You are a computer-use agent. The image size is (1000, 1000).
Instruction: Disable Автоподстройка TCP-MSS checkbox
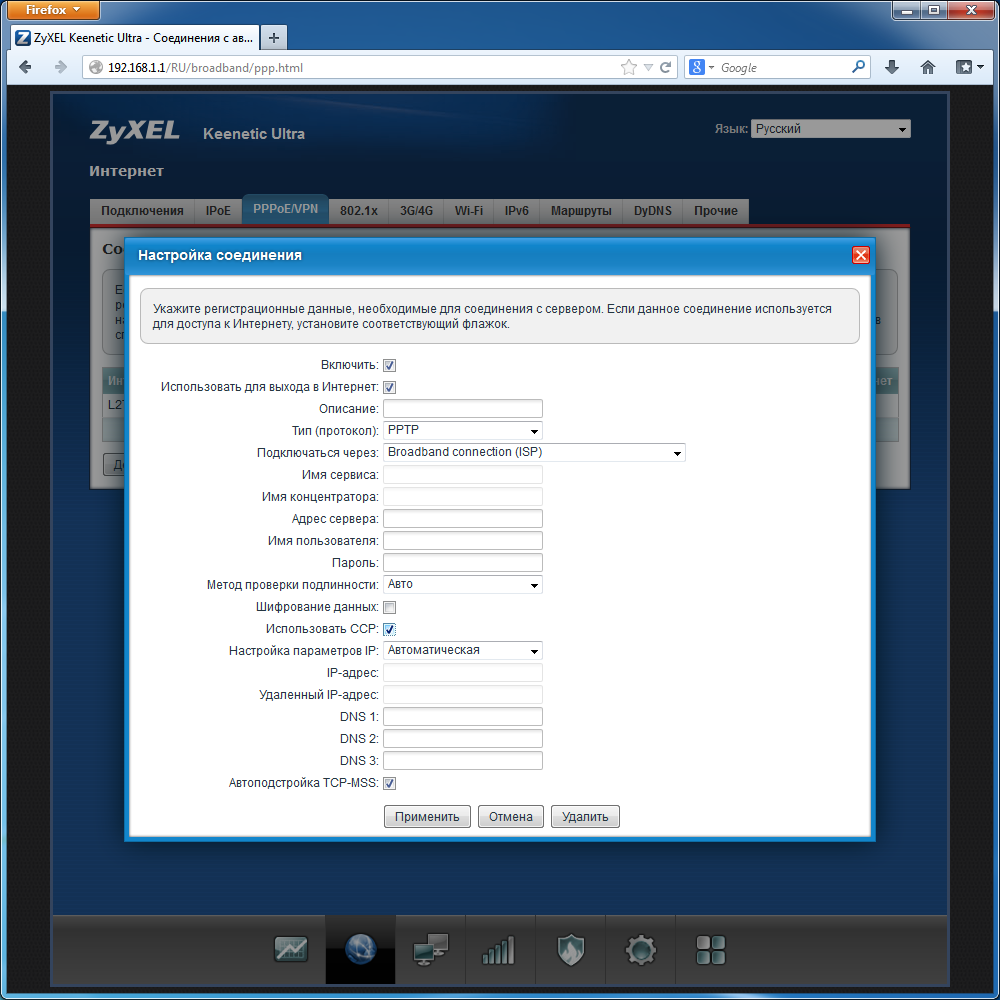coord(390,783)
